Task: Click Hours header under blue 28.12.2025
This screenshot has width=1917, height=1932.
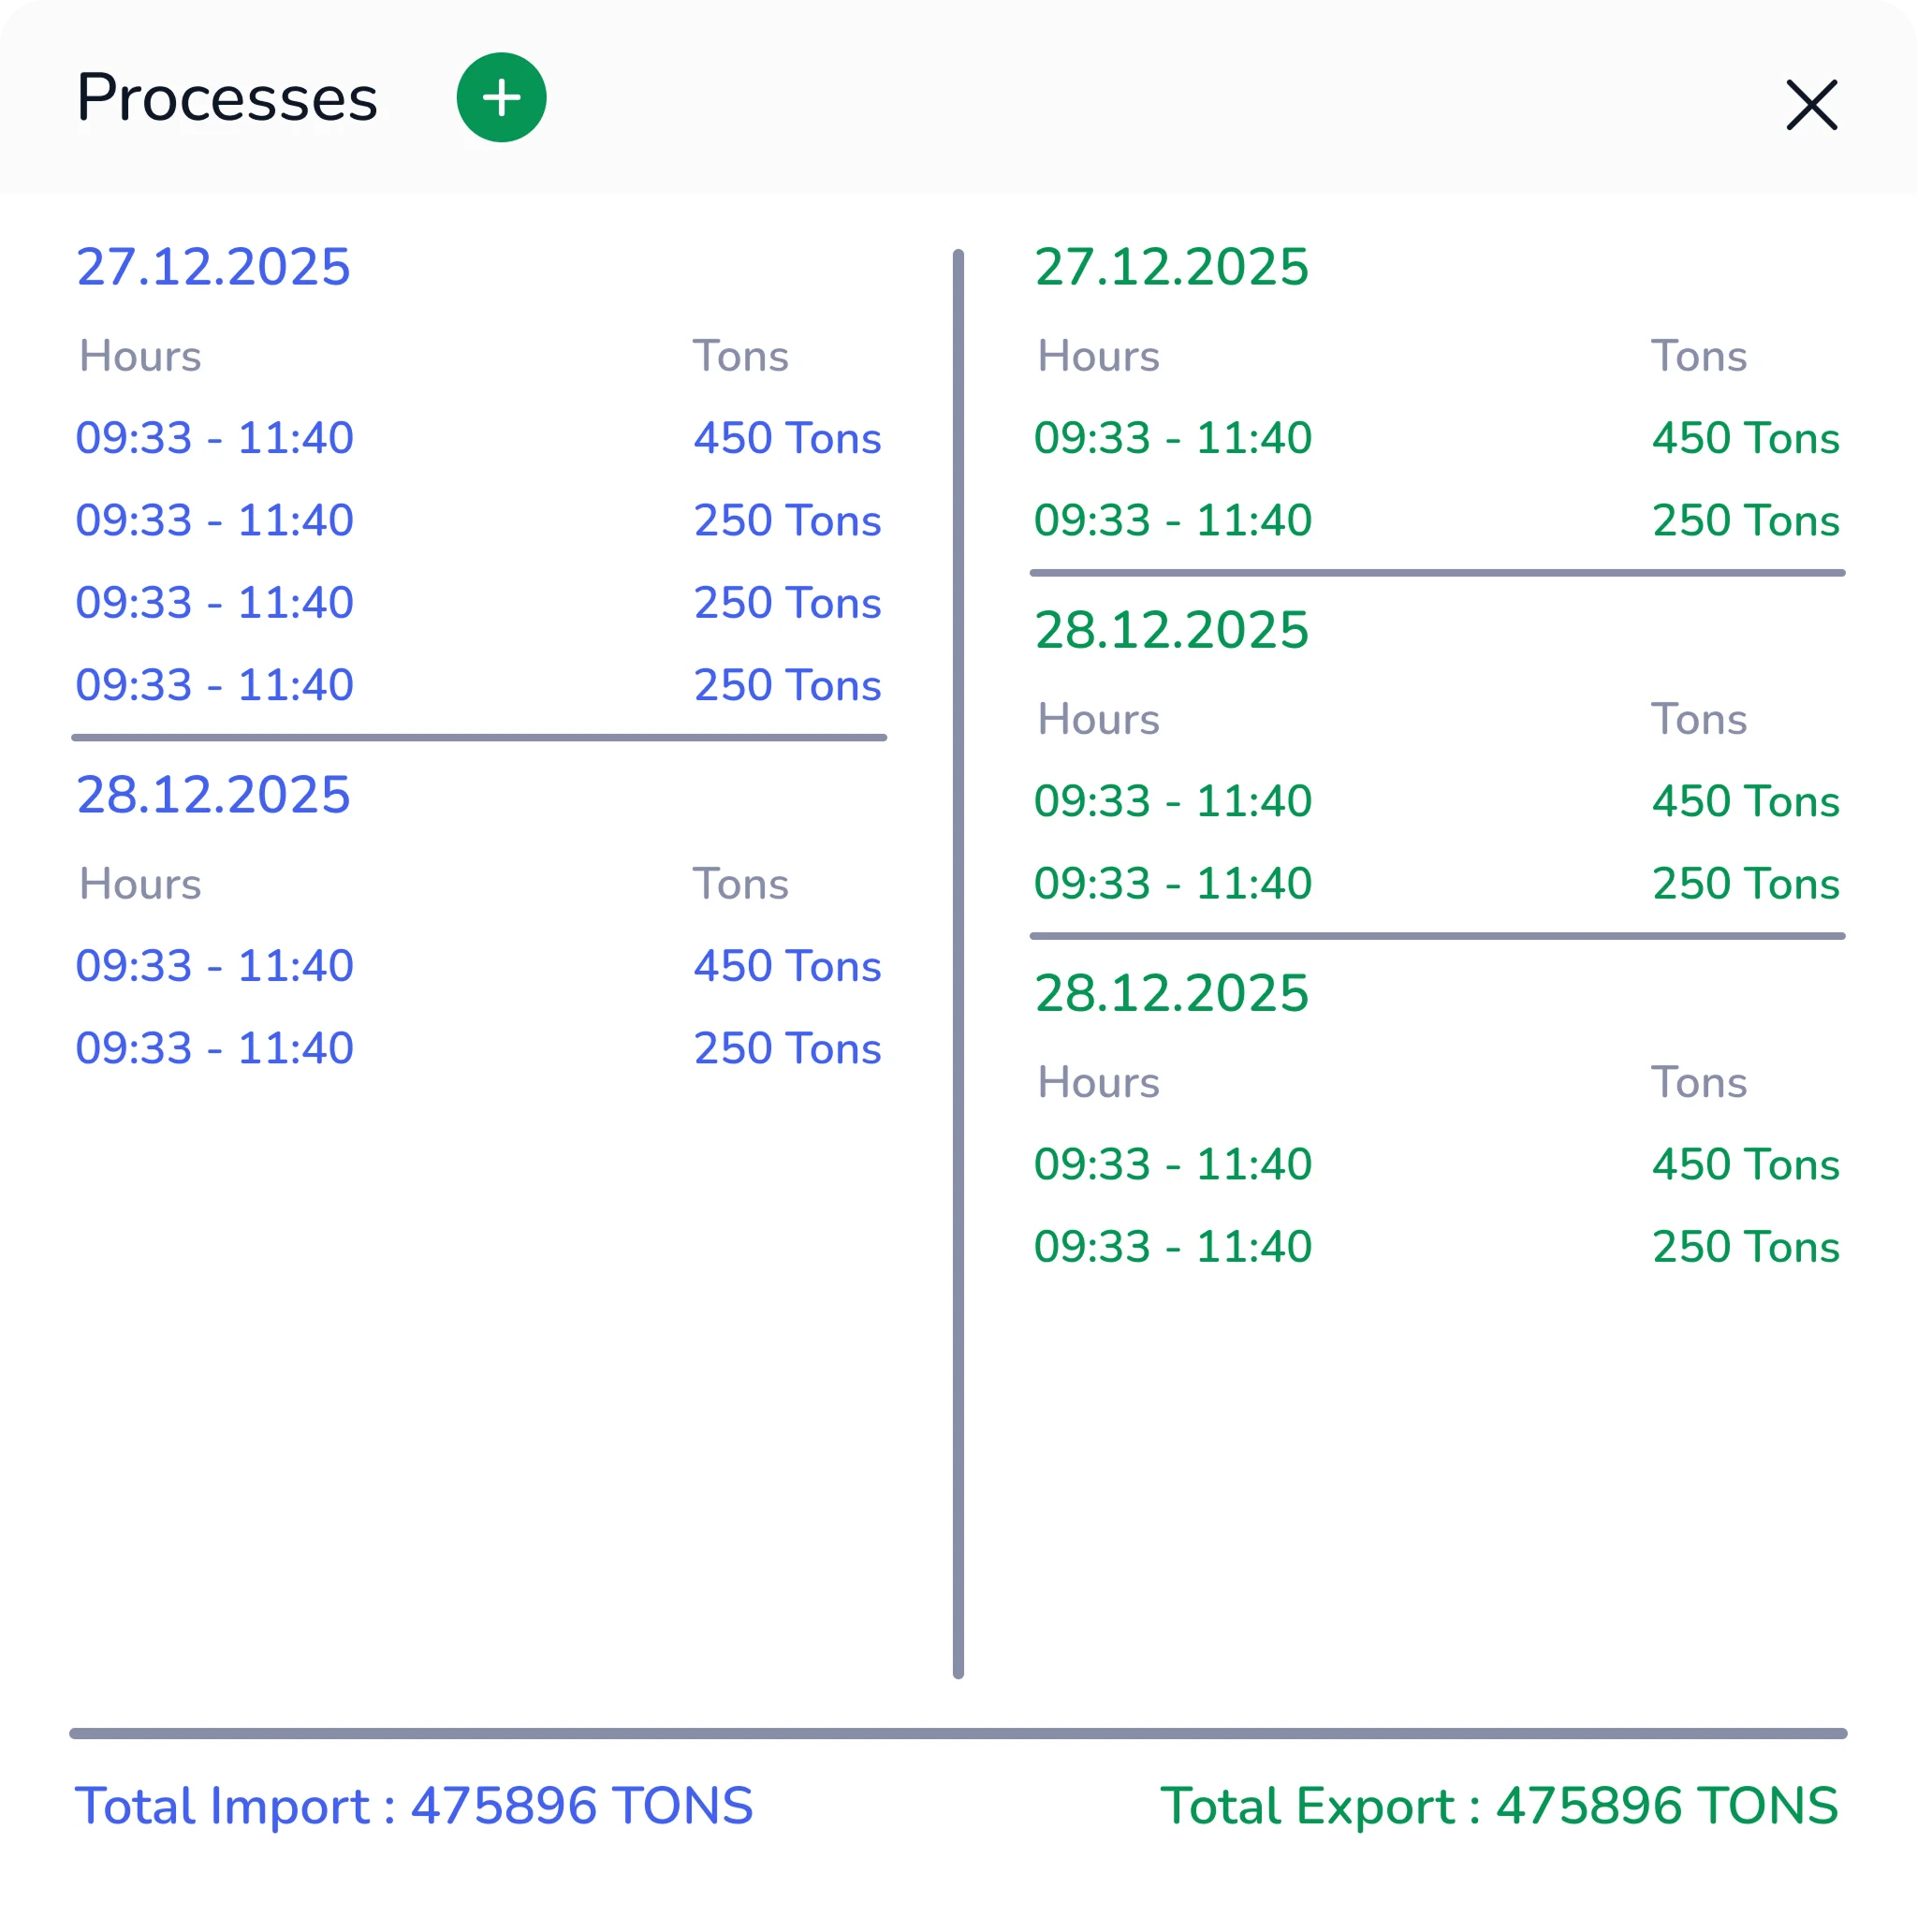Action: coord(140,884)
